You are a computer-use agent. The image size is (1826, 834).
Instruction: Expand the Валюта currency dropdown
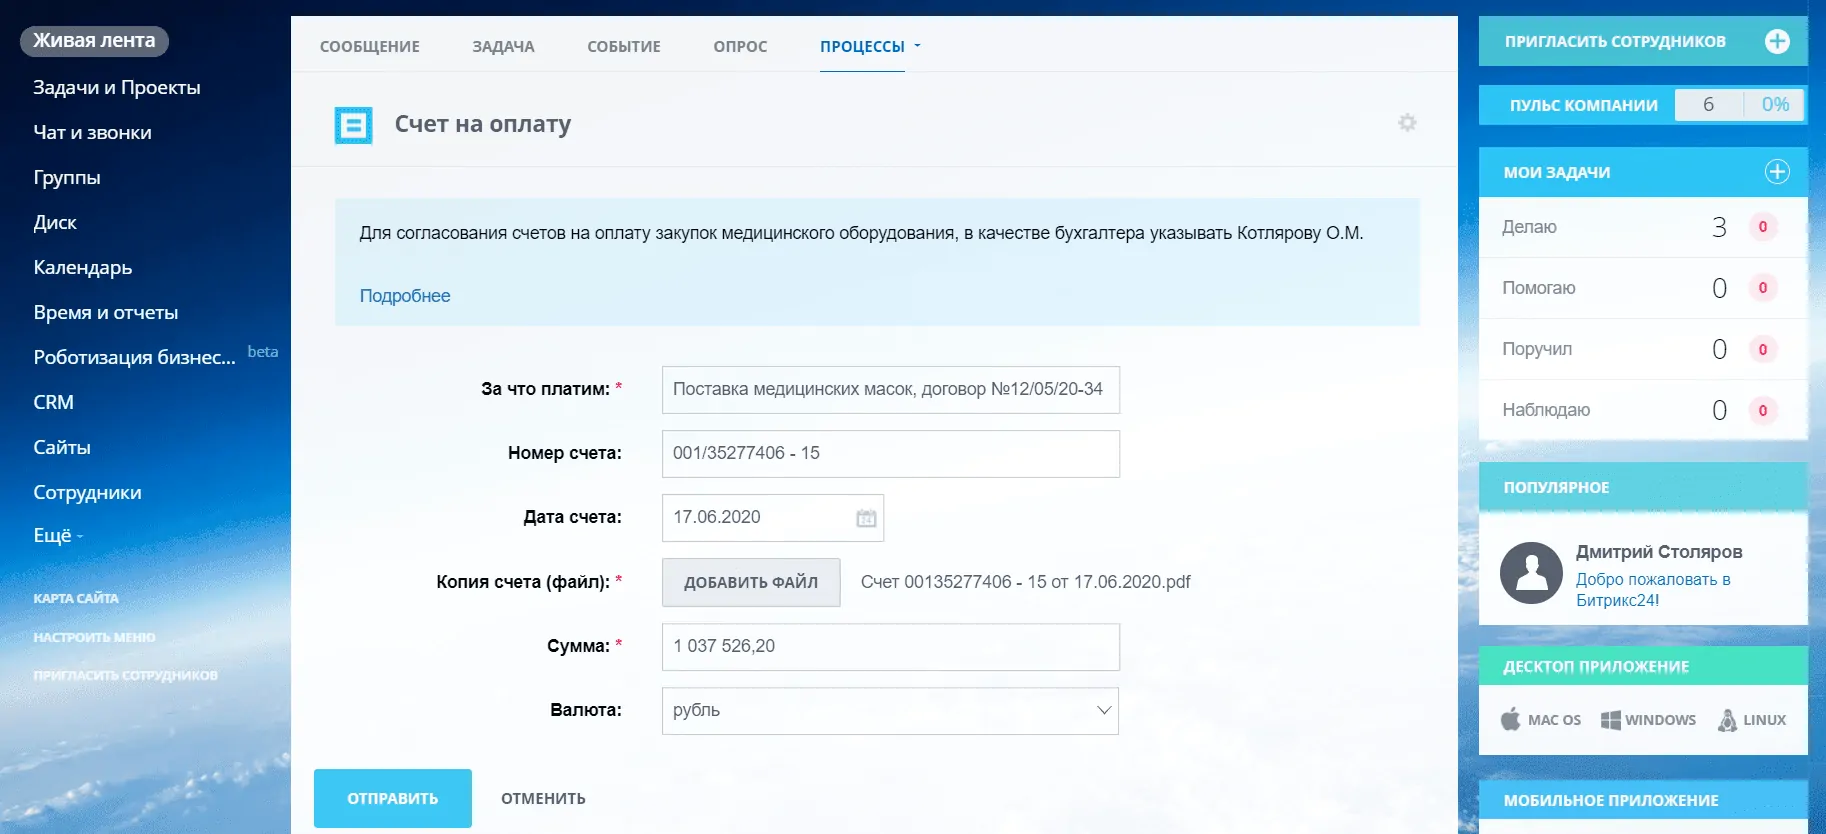point(1103,711)
